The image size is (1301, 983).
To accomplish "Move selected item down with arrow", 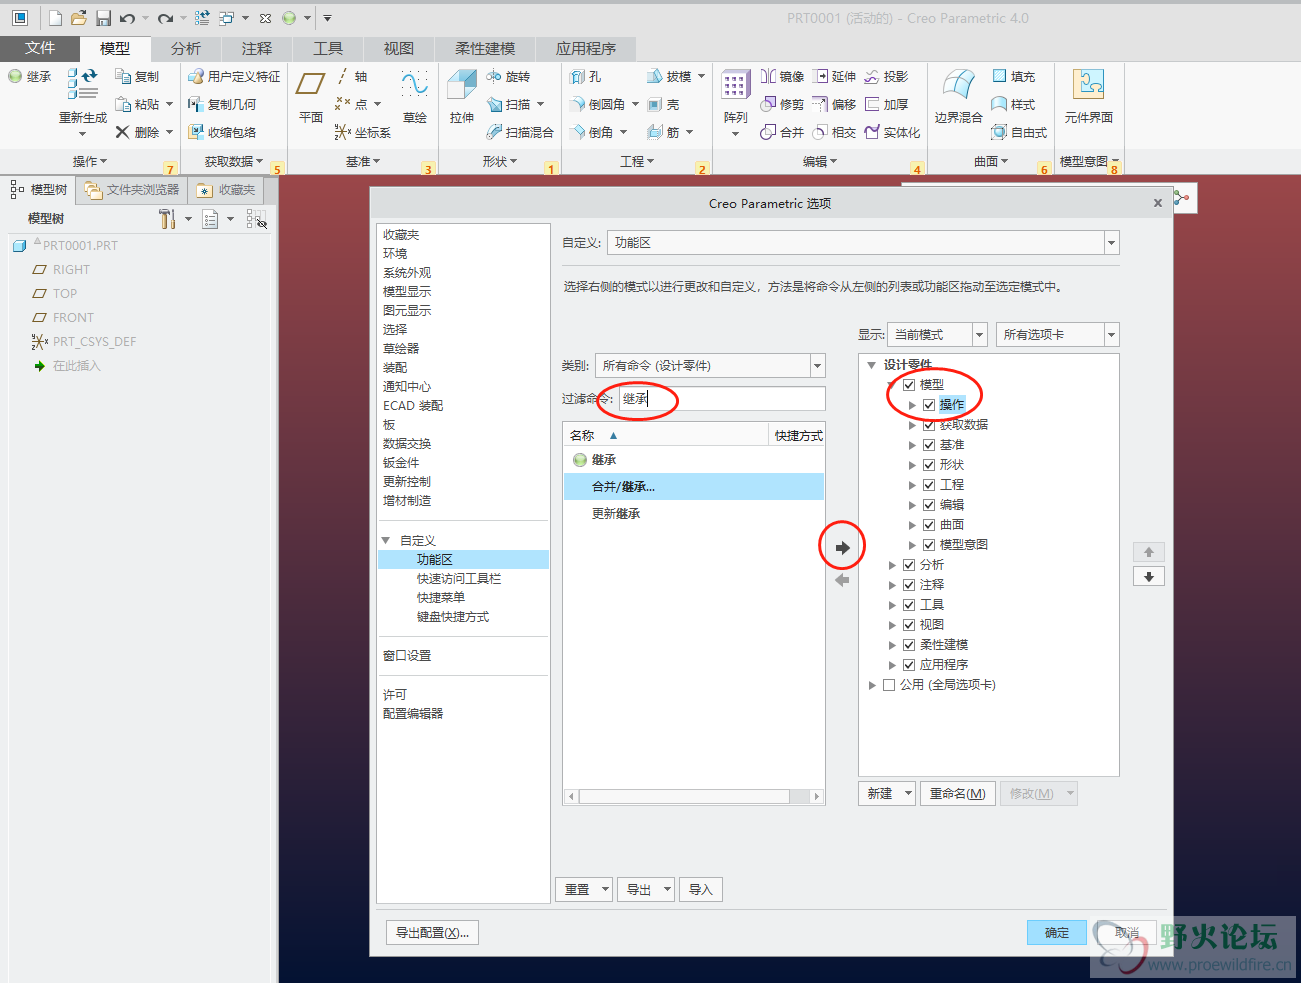I will pyautogui.click(x=1149, y=577).
